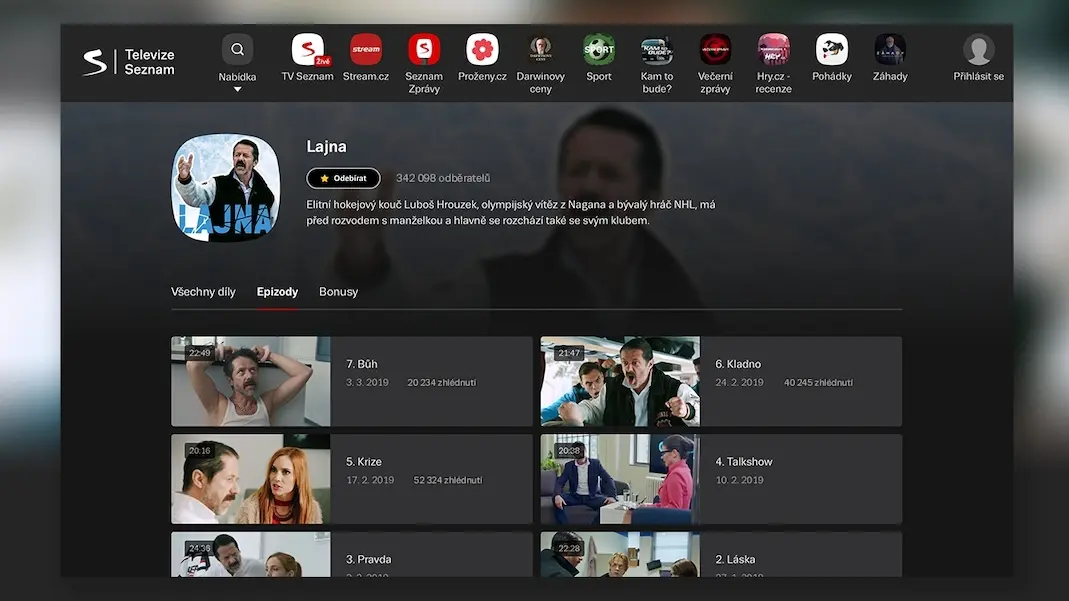Open the Kam to bude? channel icon
Image resolution: width=1069 pixels, height=601 pixels.
[x=657, y=49]
